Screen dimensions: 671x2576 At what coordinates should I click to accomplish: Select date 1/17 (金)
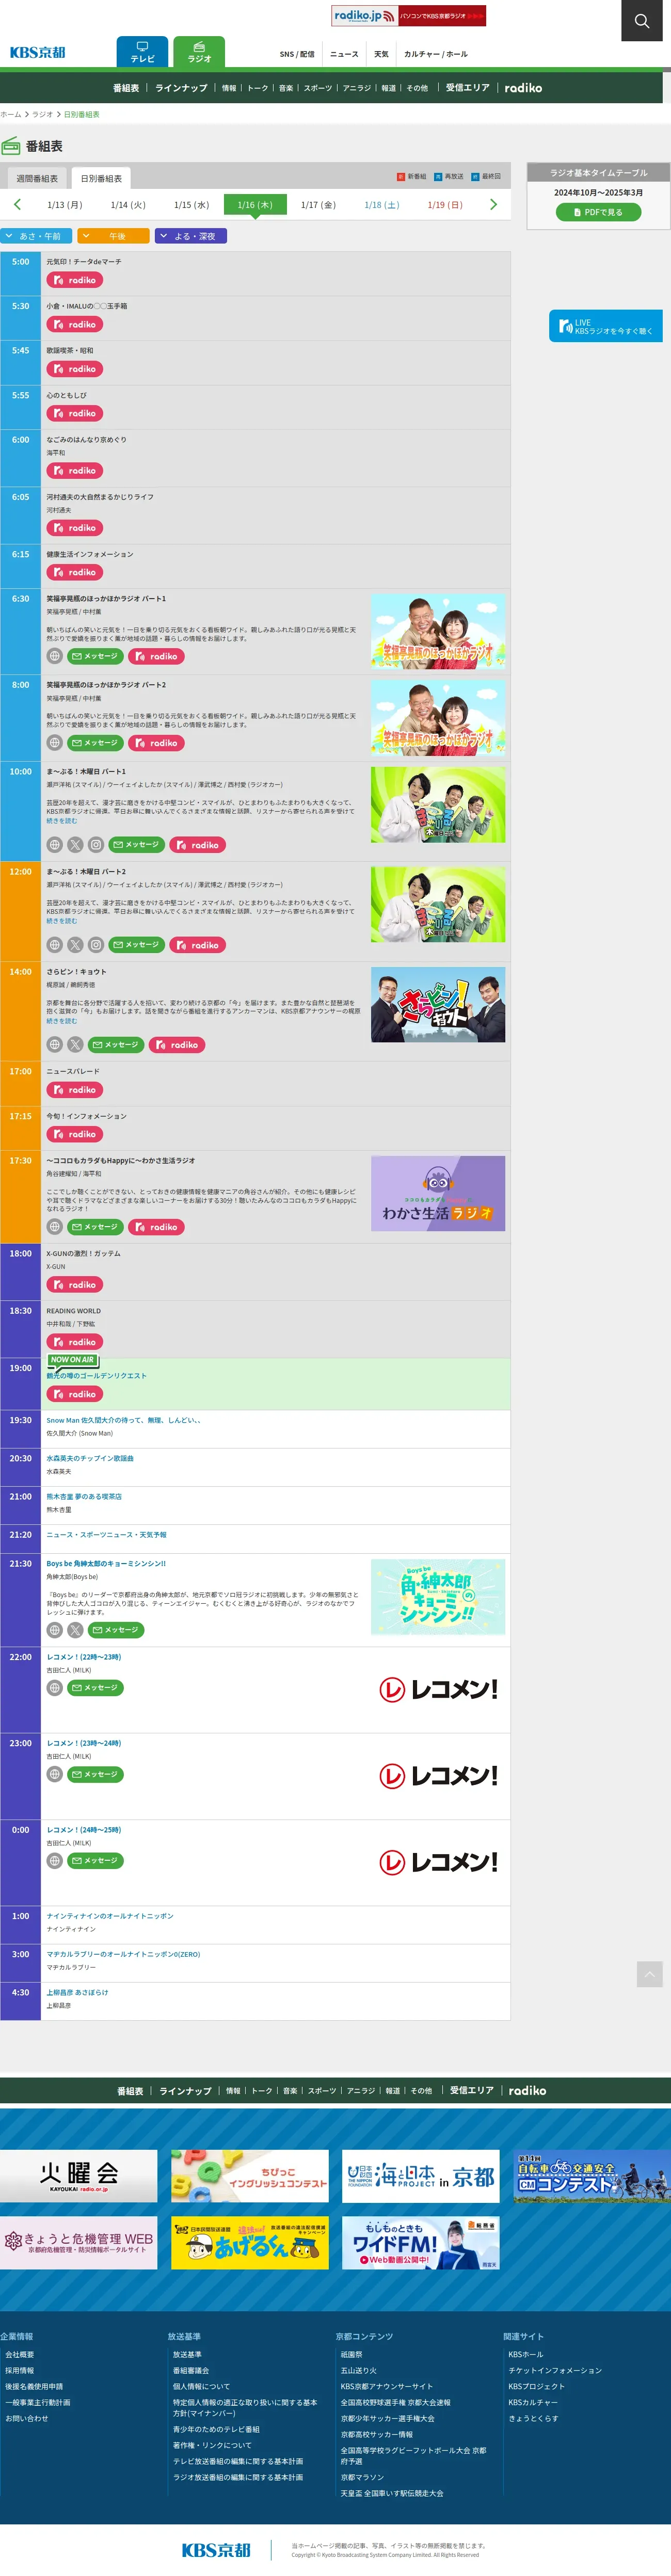318,205
